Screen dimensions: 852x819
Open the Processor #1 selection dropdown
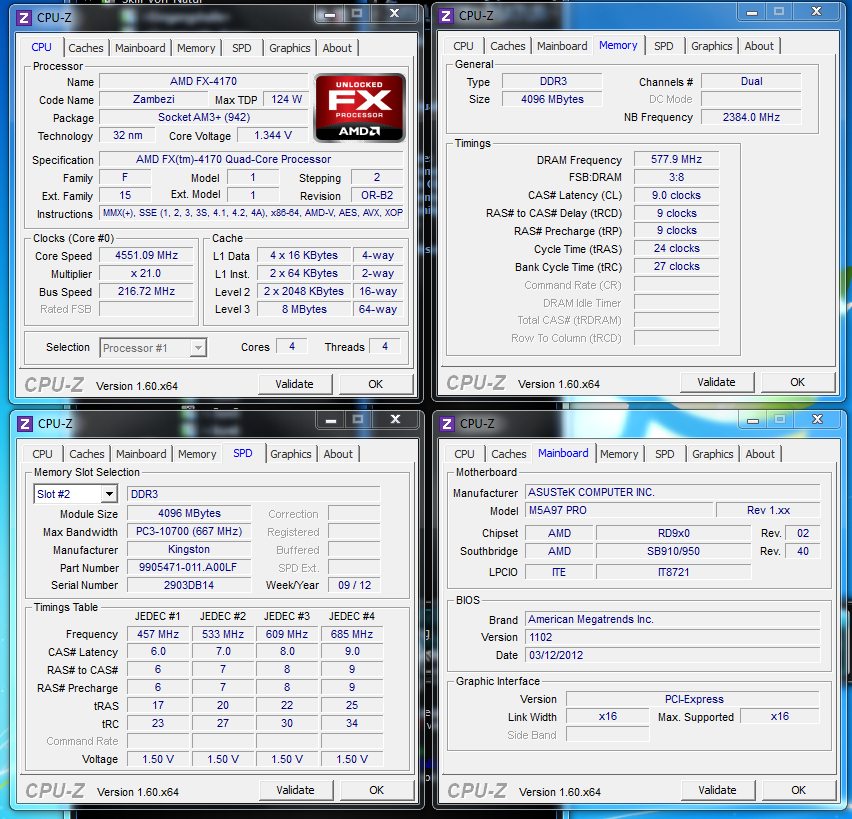point(198,348)
